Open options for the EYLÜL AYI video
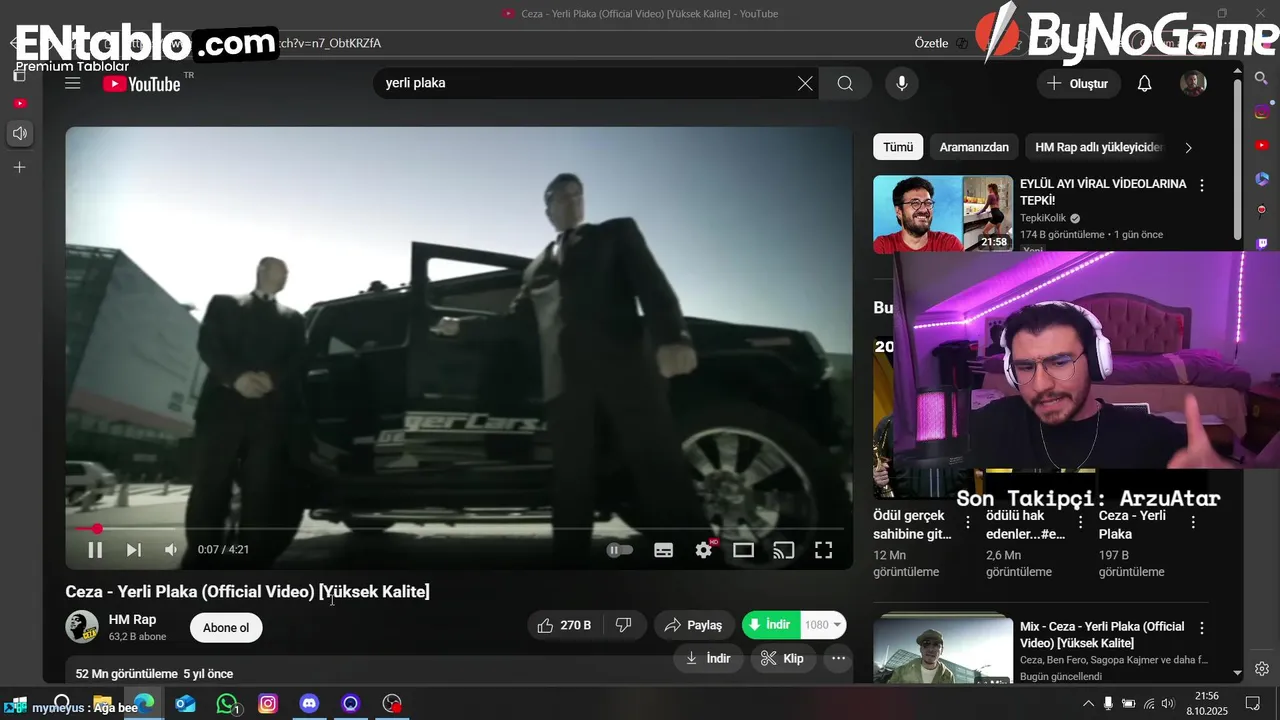This screenshot has height=720, width=1280. tap(1202, 185)
